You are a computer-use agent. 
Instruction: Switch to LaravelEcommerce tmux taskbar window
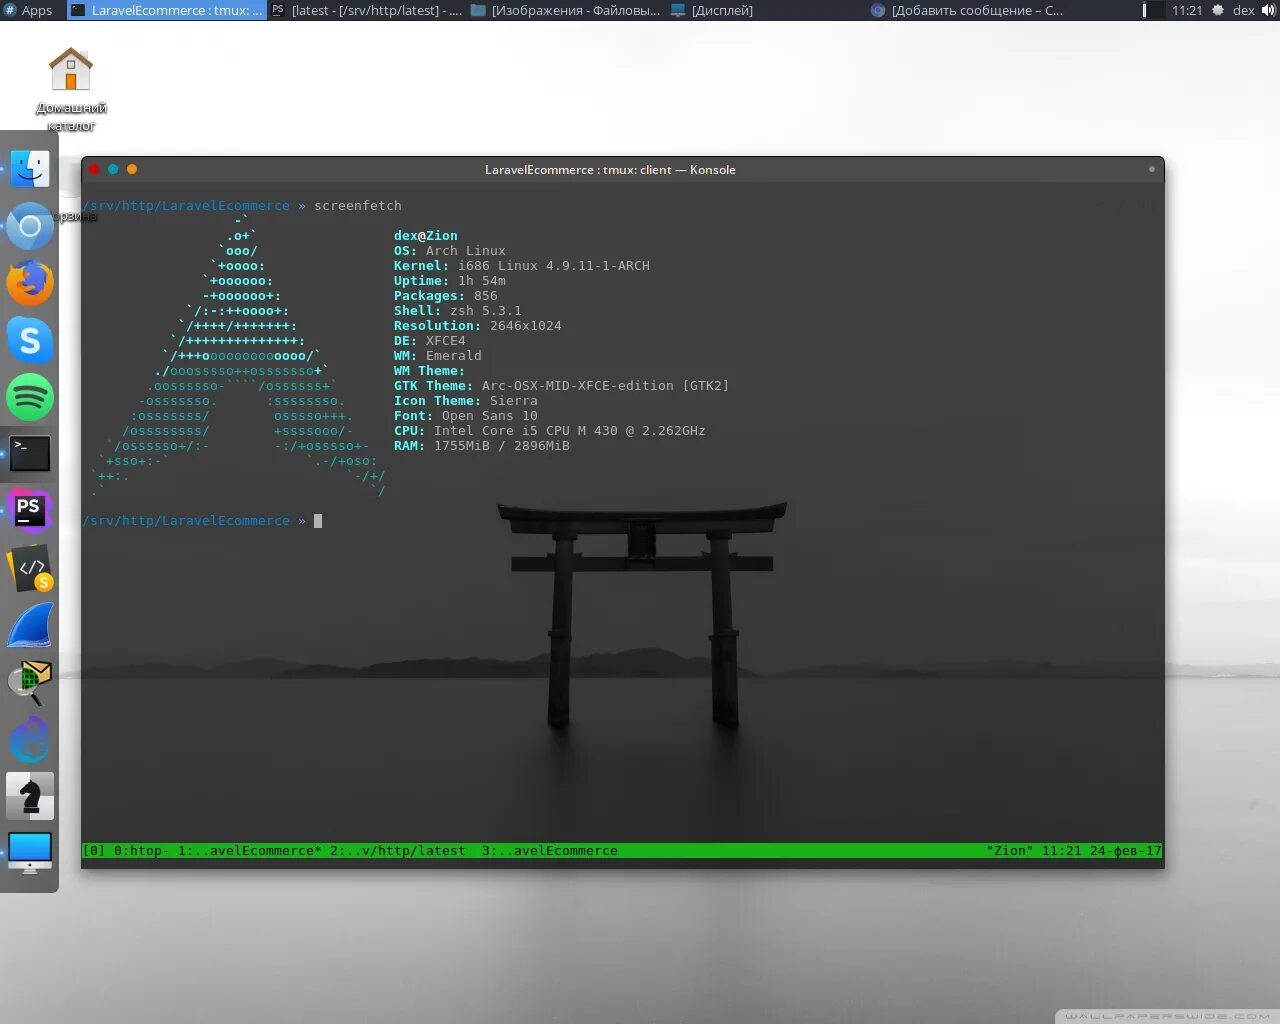pos(167,10)
